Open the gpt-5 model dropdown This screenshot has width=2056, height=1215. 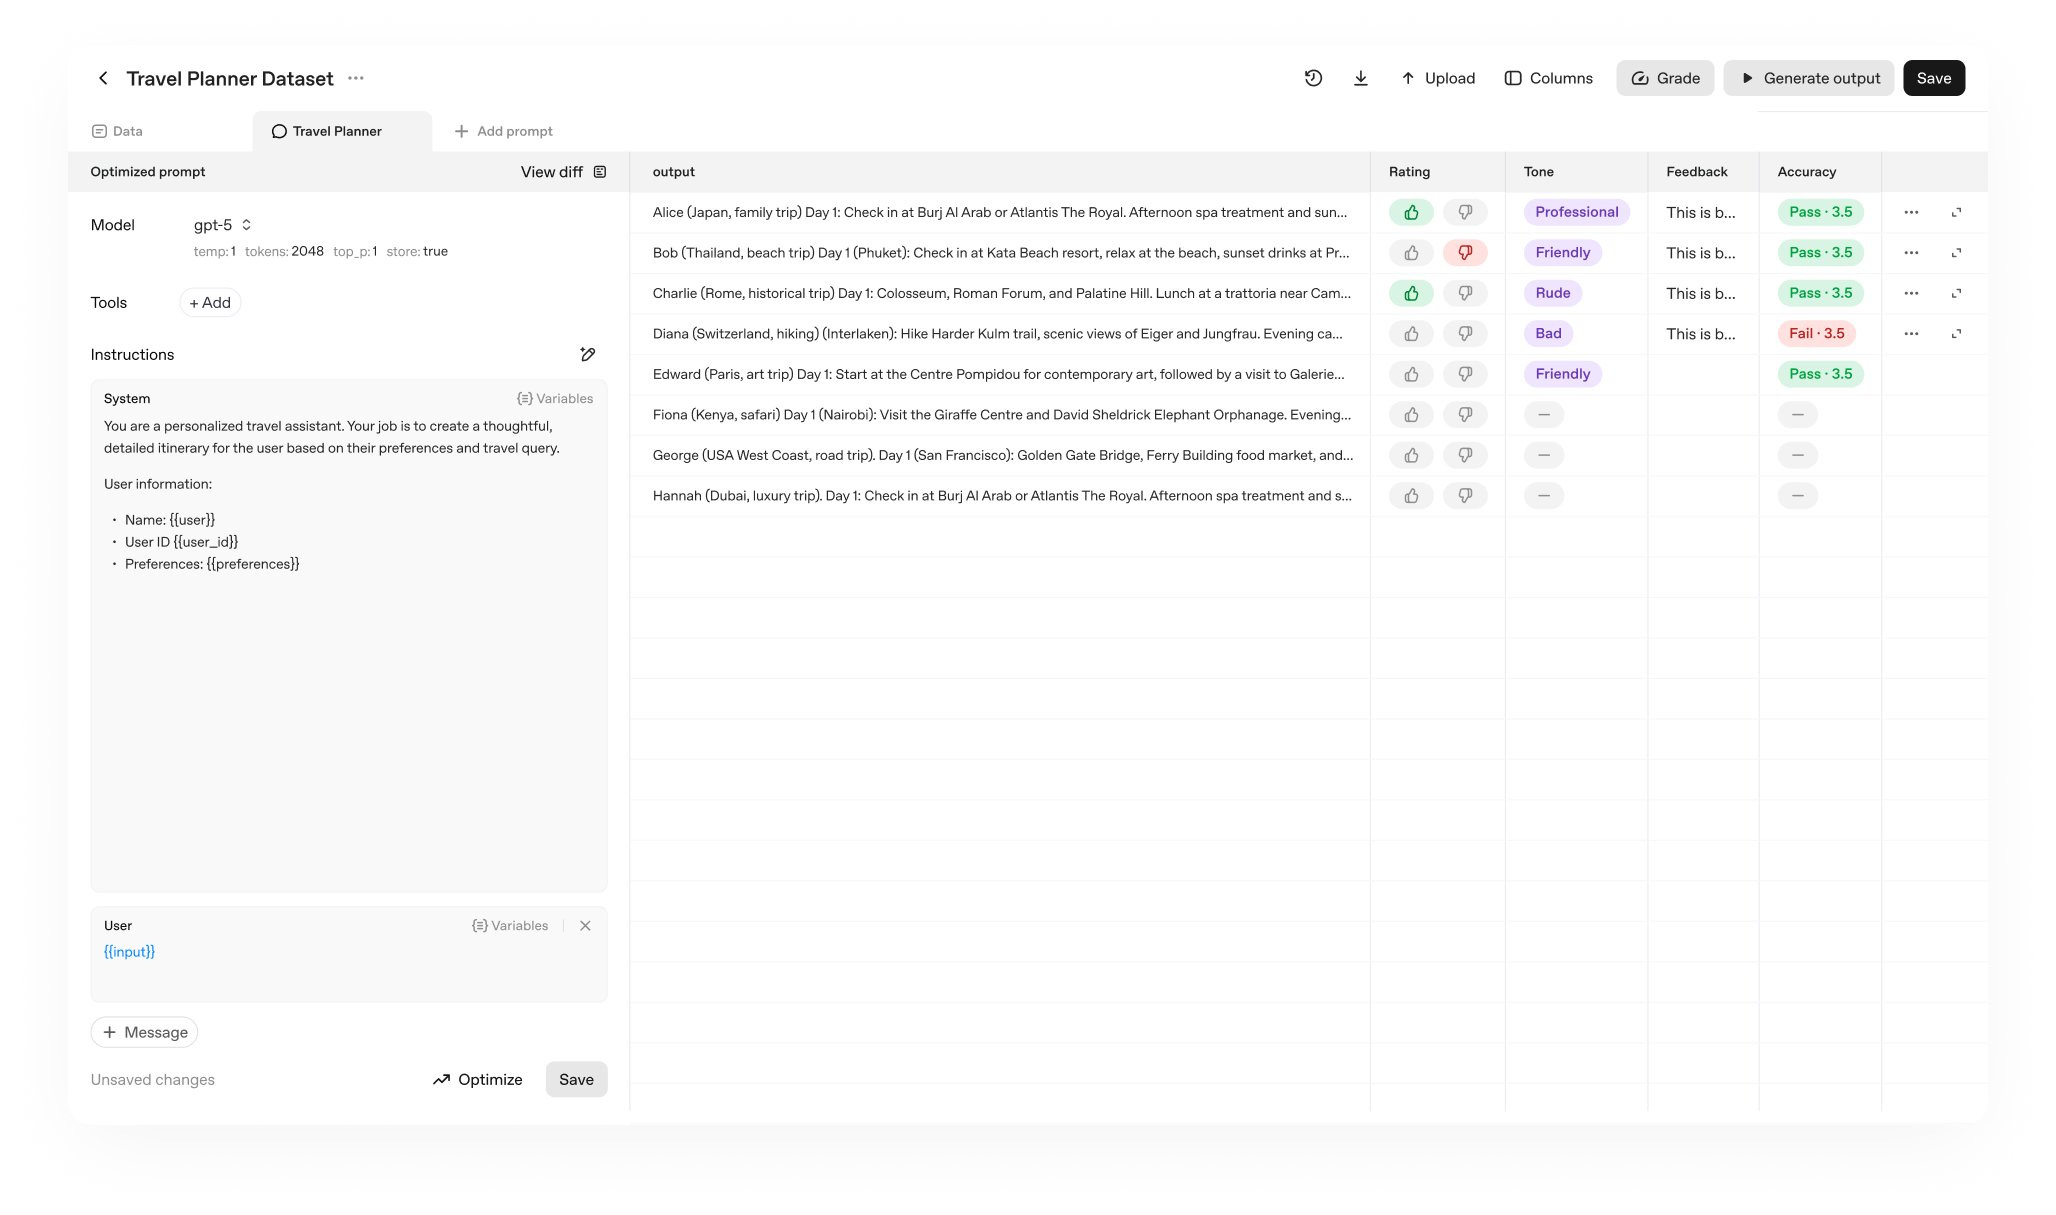click(x=222, y=225)
